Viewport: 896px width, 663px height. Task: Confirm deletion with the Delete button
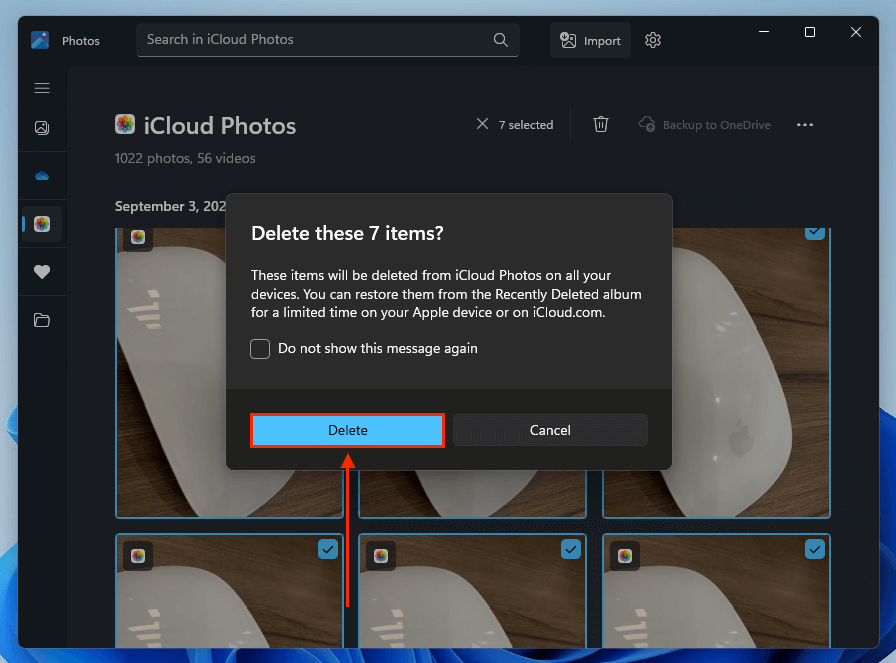click(347, 430)
